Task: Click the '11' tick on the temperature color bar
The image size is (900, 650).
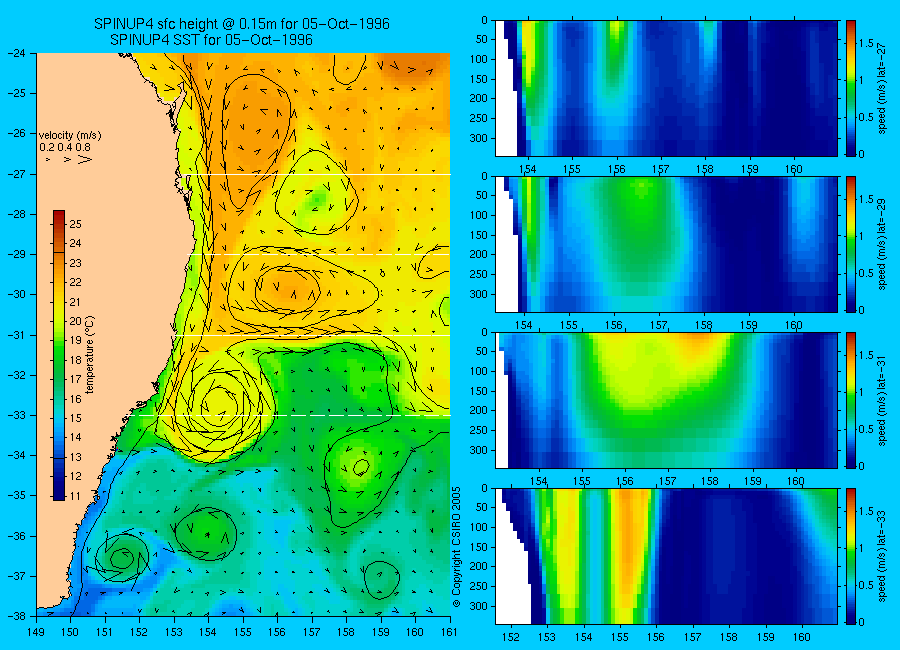Action: (x=75, y=496)
